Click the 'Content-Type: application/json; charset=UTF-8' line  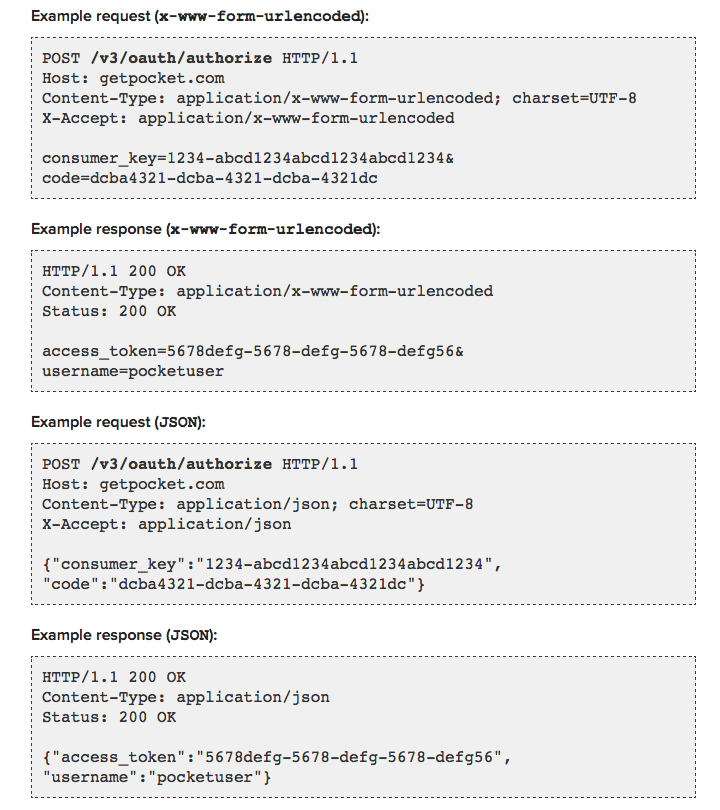coord(257,504)
